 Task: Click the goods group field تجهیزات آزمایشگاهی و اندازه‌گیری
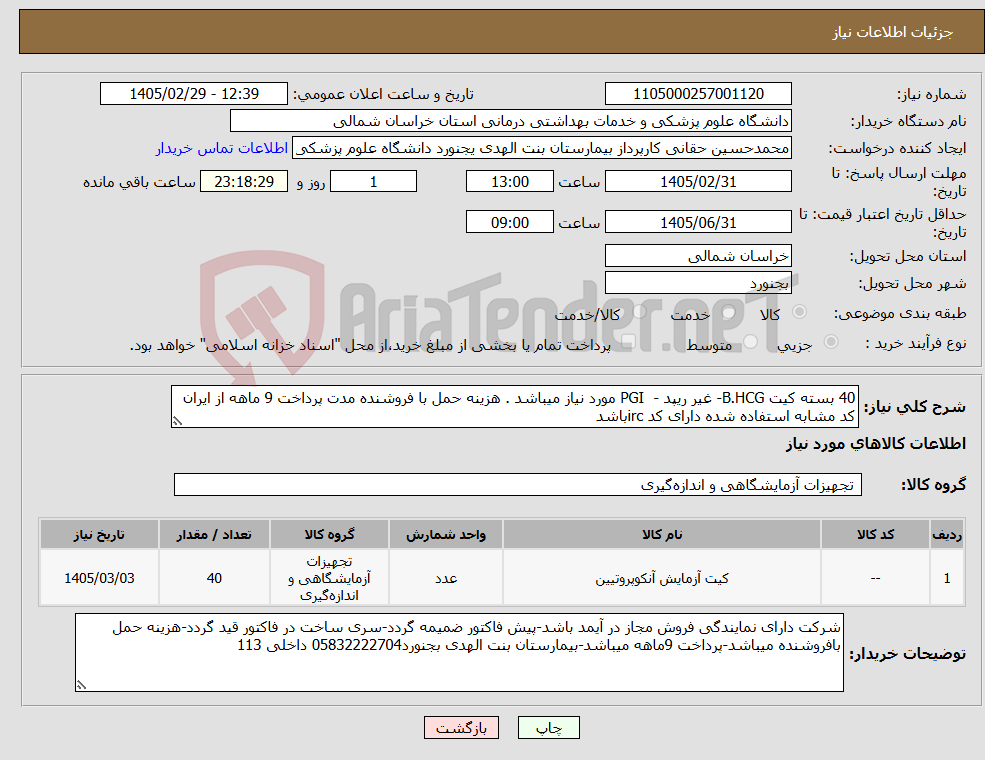518,484
